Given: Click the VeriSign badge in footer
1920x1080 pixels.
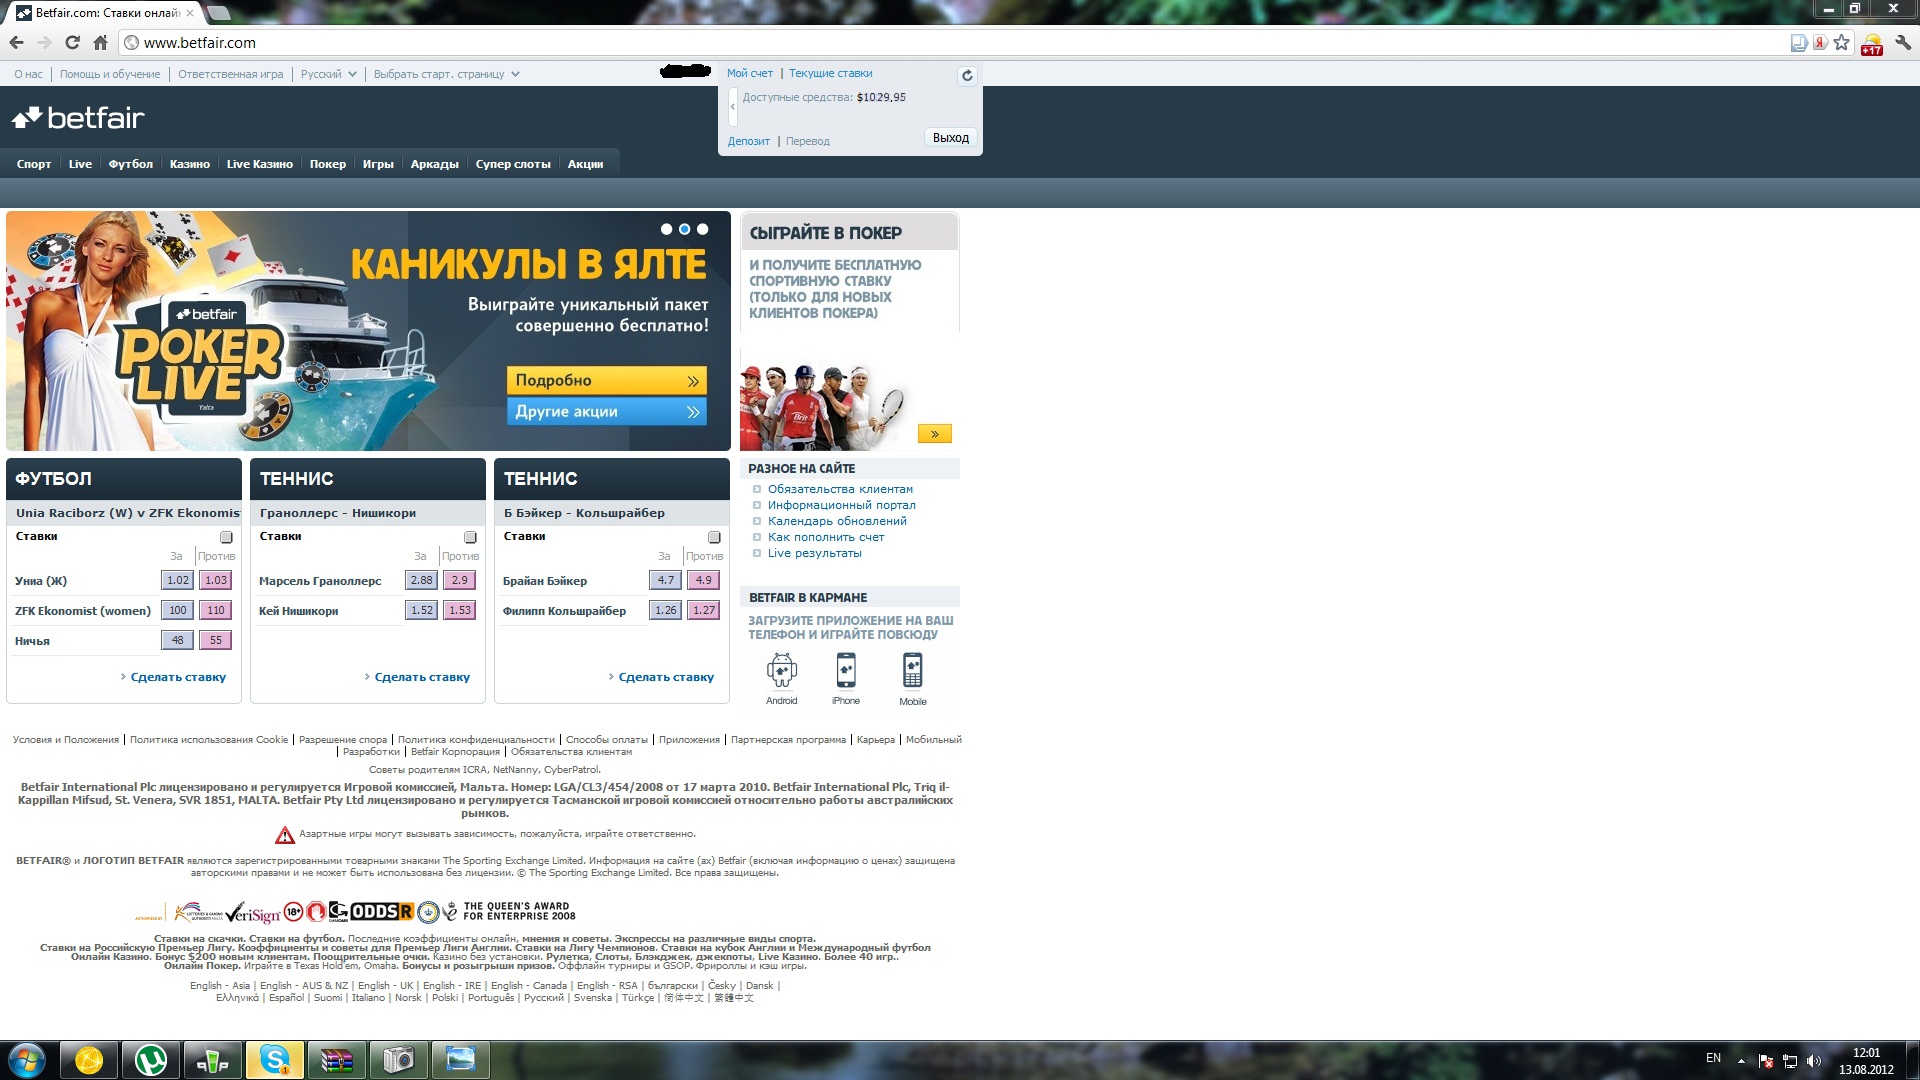Looking at the screenshot, I should tap(253, 913).
